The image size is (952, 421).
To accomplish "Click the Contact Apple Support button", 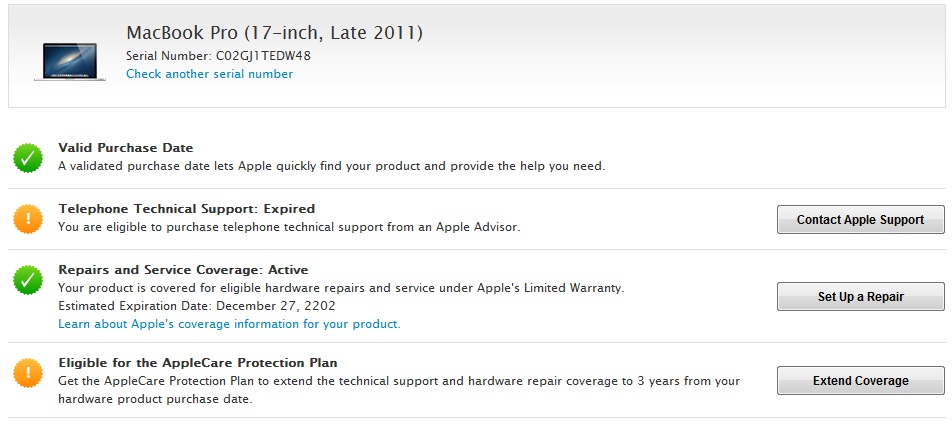I will click(860, 219).
